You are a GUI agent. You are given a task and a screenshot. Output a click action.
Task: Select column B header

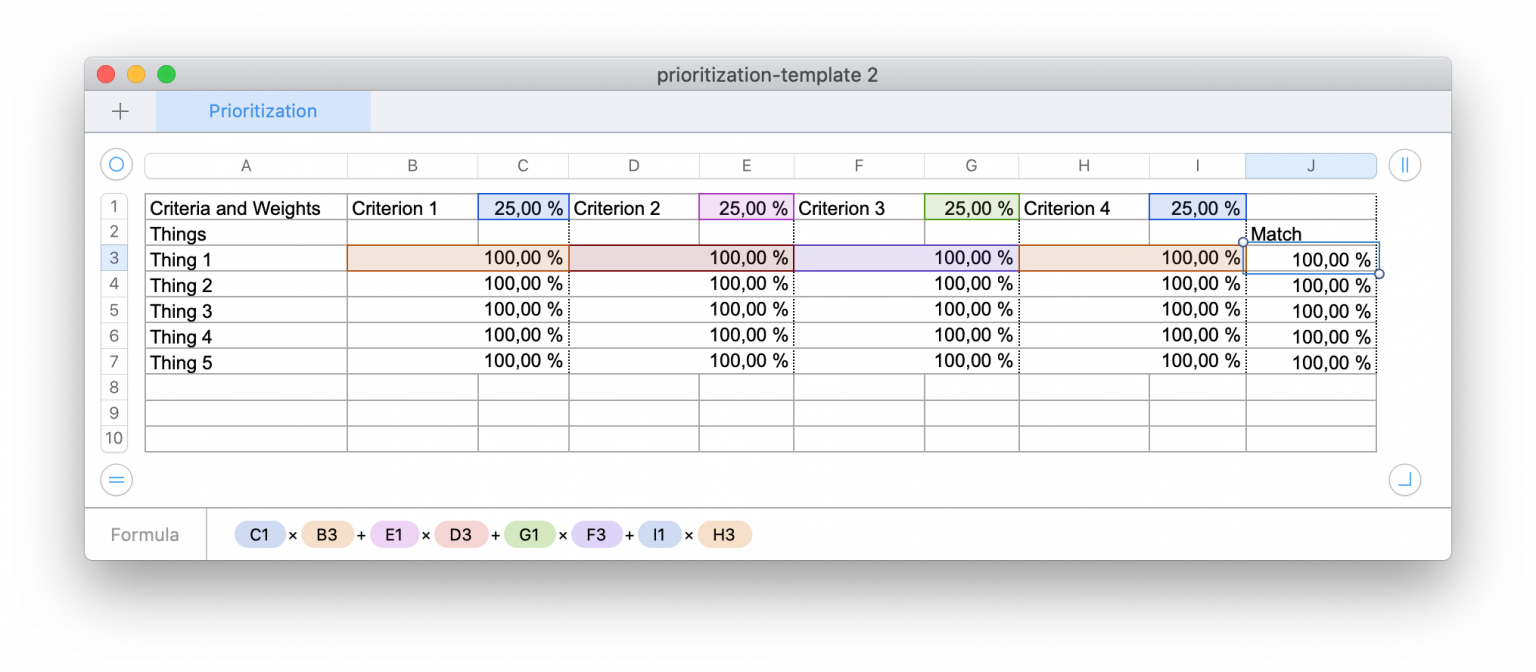412,166
